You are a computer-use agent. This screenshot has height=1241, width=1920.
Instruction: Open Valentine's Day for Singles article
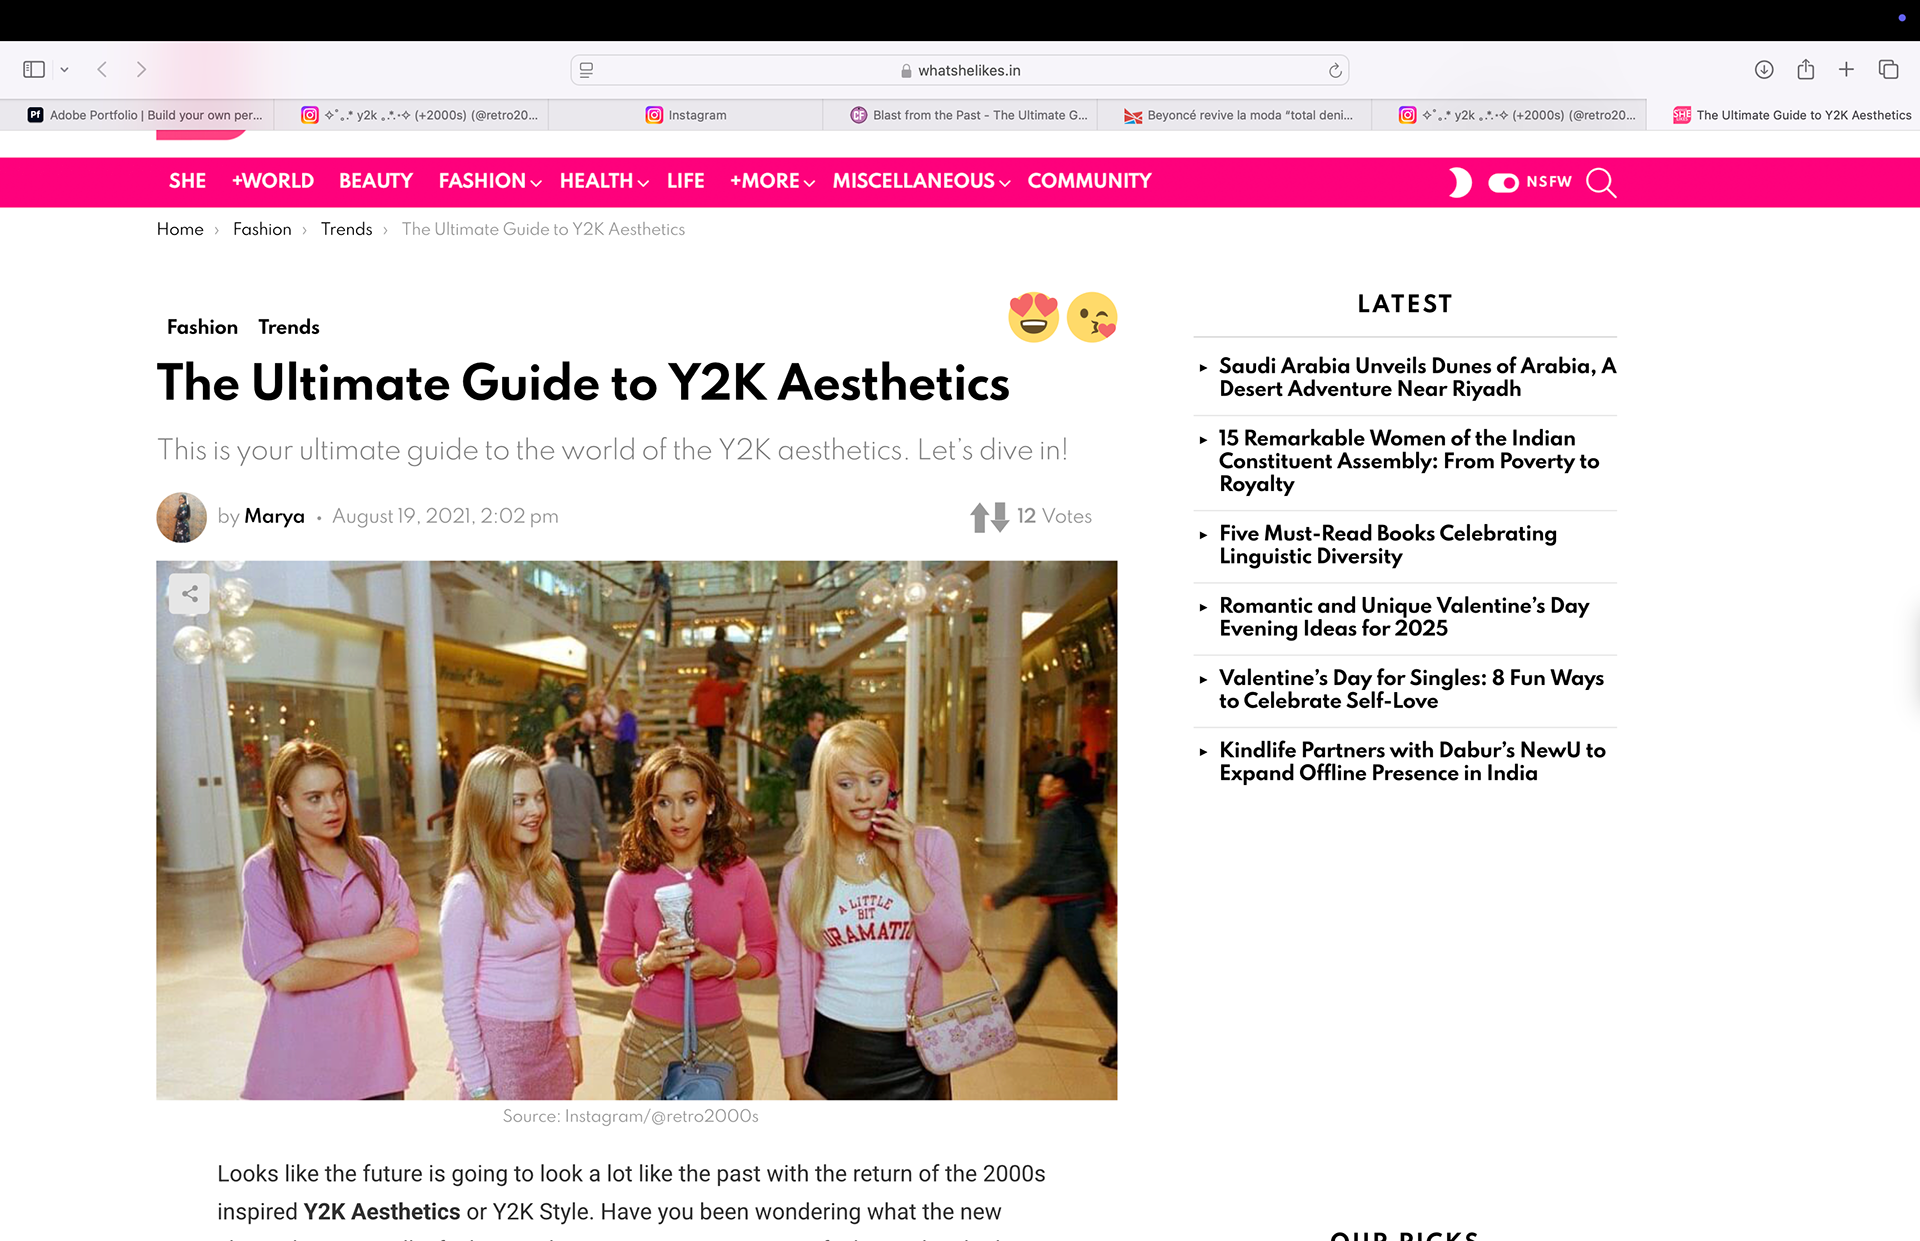coord(1411,689)
